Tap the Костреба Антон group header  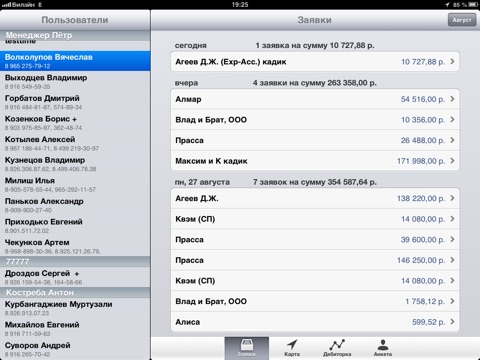click(75, 293)
